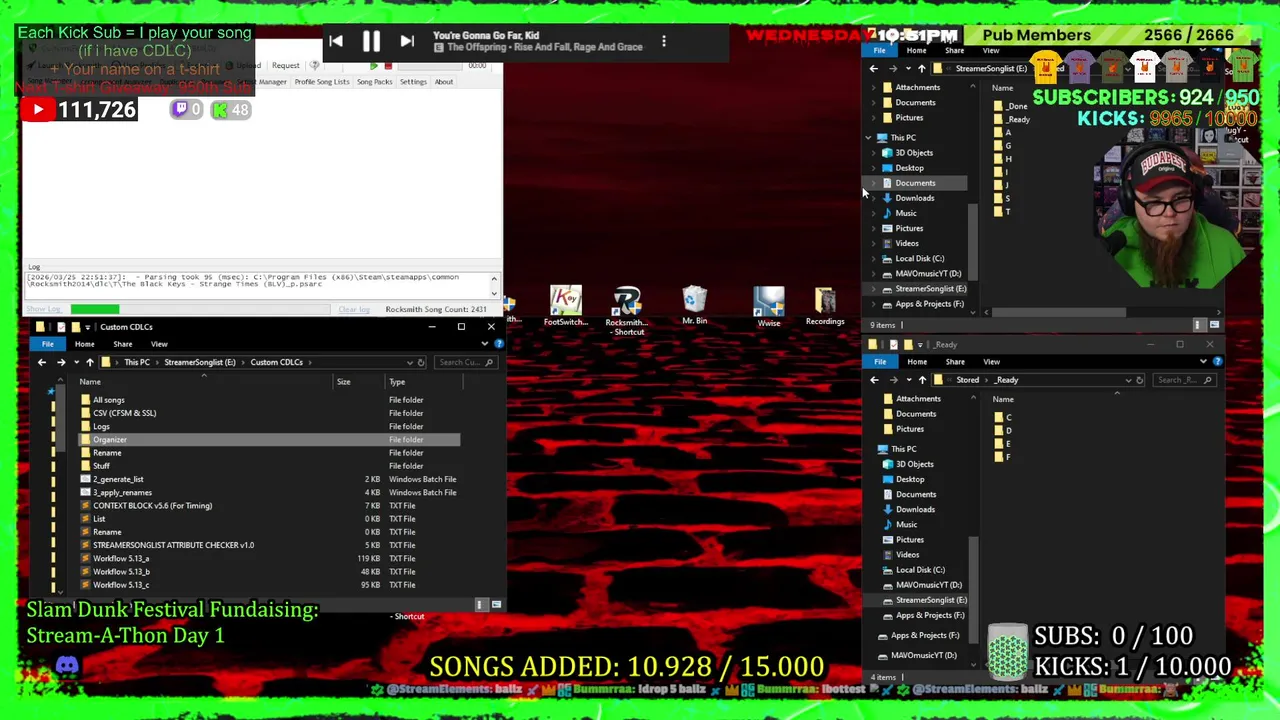Go back in StreamerSonglist (E:) window

point(874,69)
